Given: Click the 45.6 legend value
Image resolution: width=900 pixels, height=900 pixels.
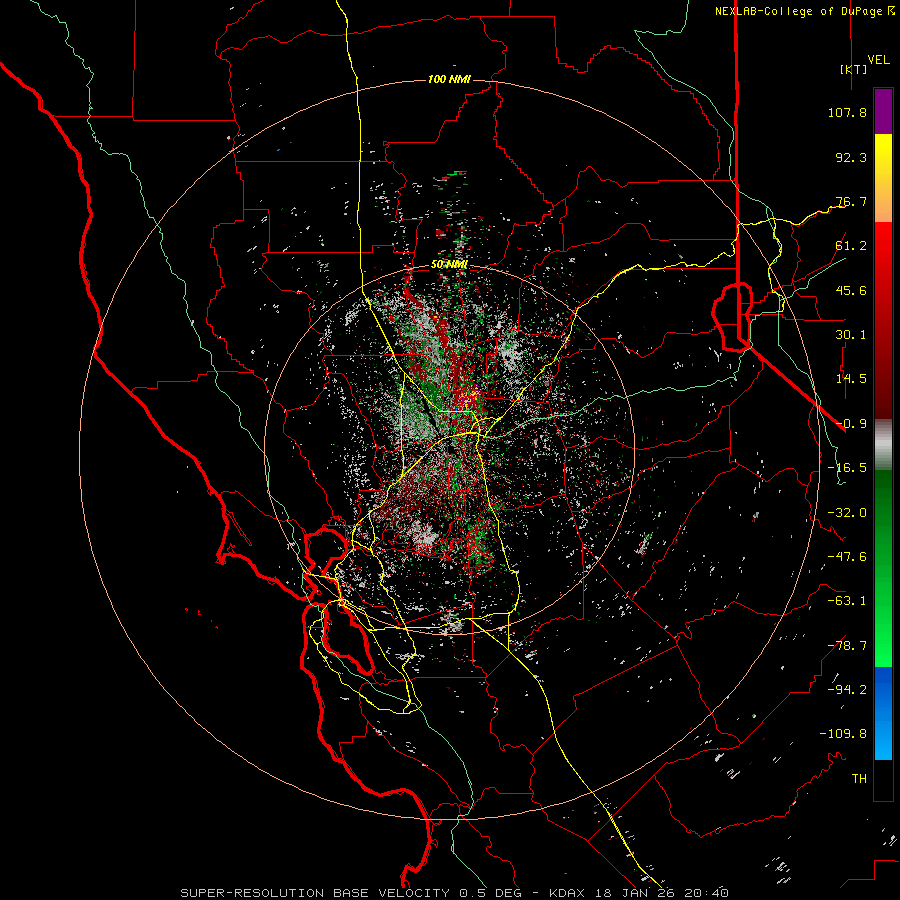Looking at the screenshot, I should [x=851, y=290].
